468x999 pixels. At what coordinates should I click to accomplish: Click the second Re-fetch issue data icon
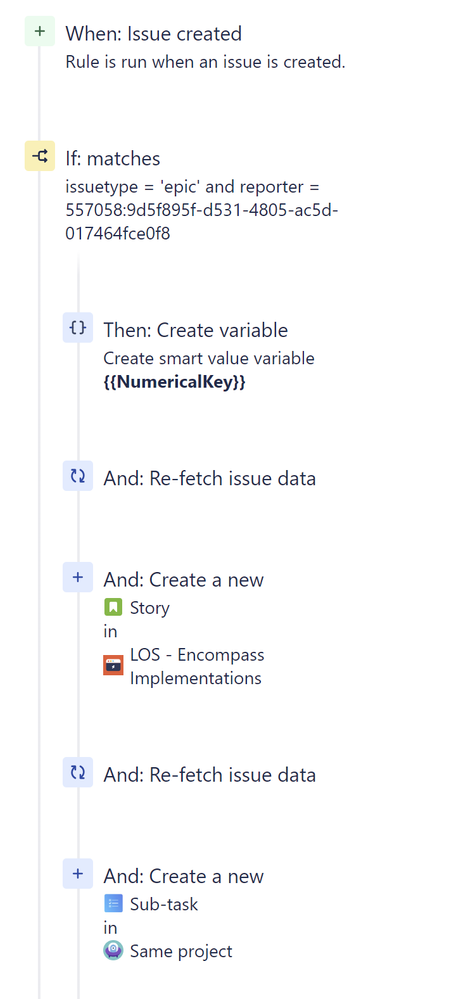pyautogui.click(x=78, y=773)
